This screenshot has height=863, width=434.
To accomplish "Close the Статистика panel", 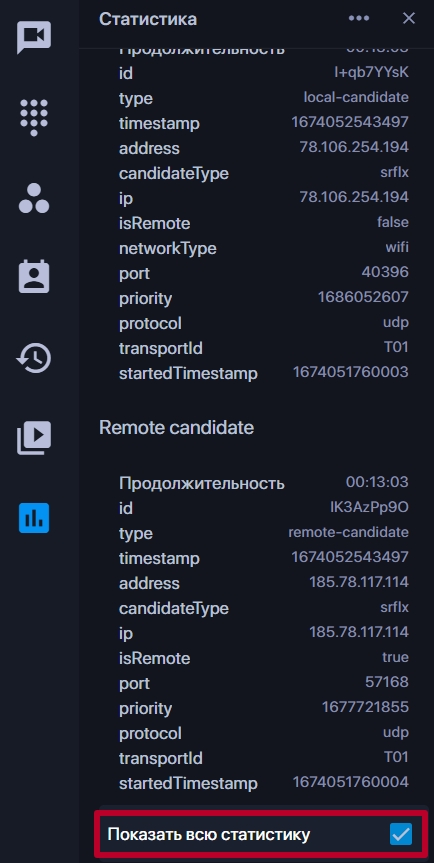I will click(x=409, y=18).
